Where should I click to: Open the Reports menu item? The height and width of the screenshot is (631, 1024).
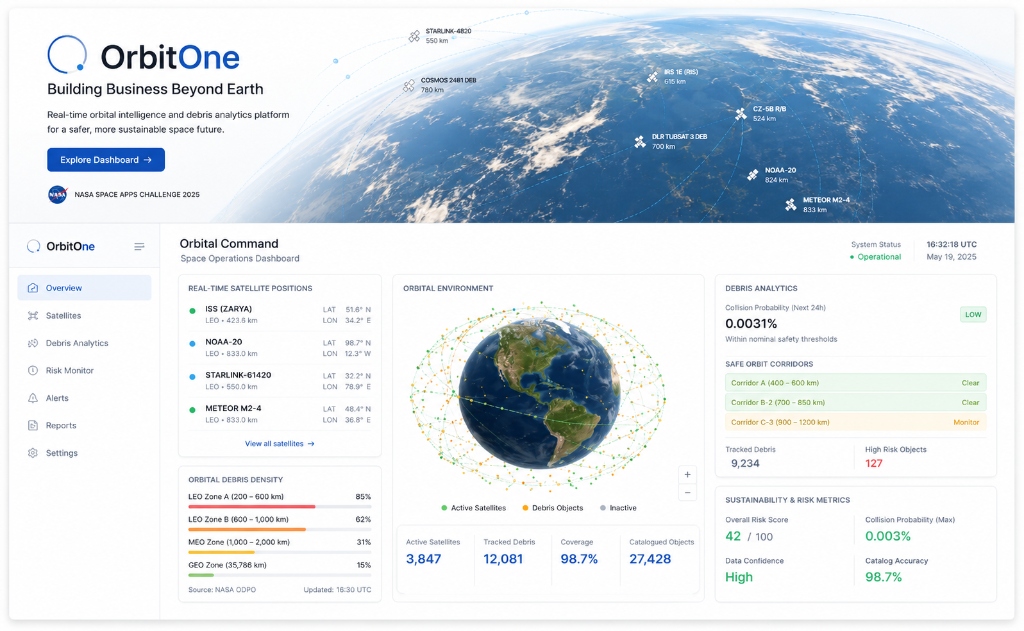84,425
